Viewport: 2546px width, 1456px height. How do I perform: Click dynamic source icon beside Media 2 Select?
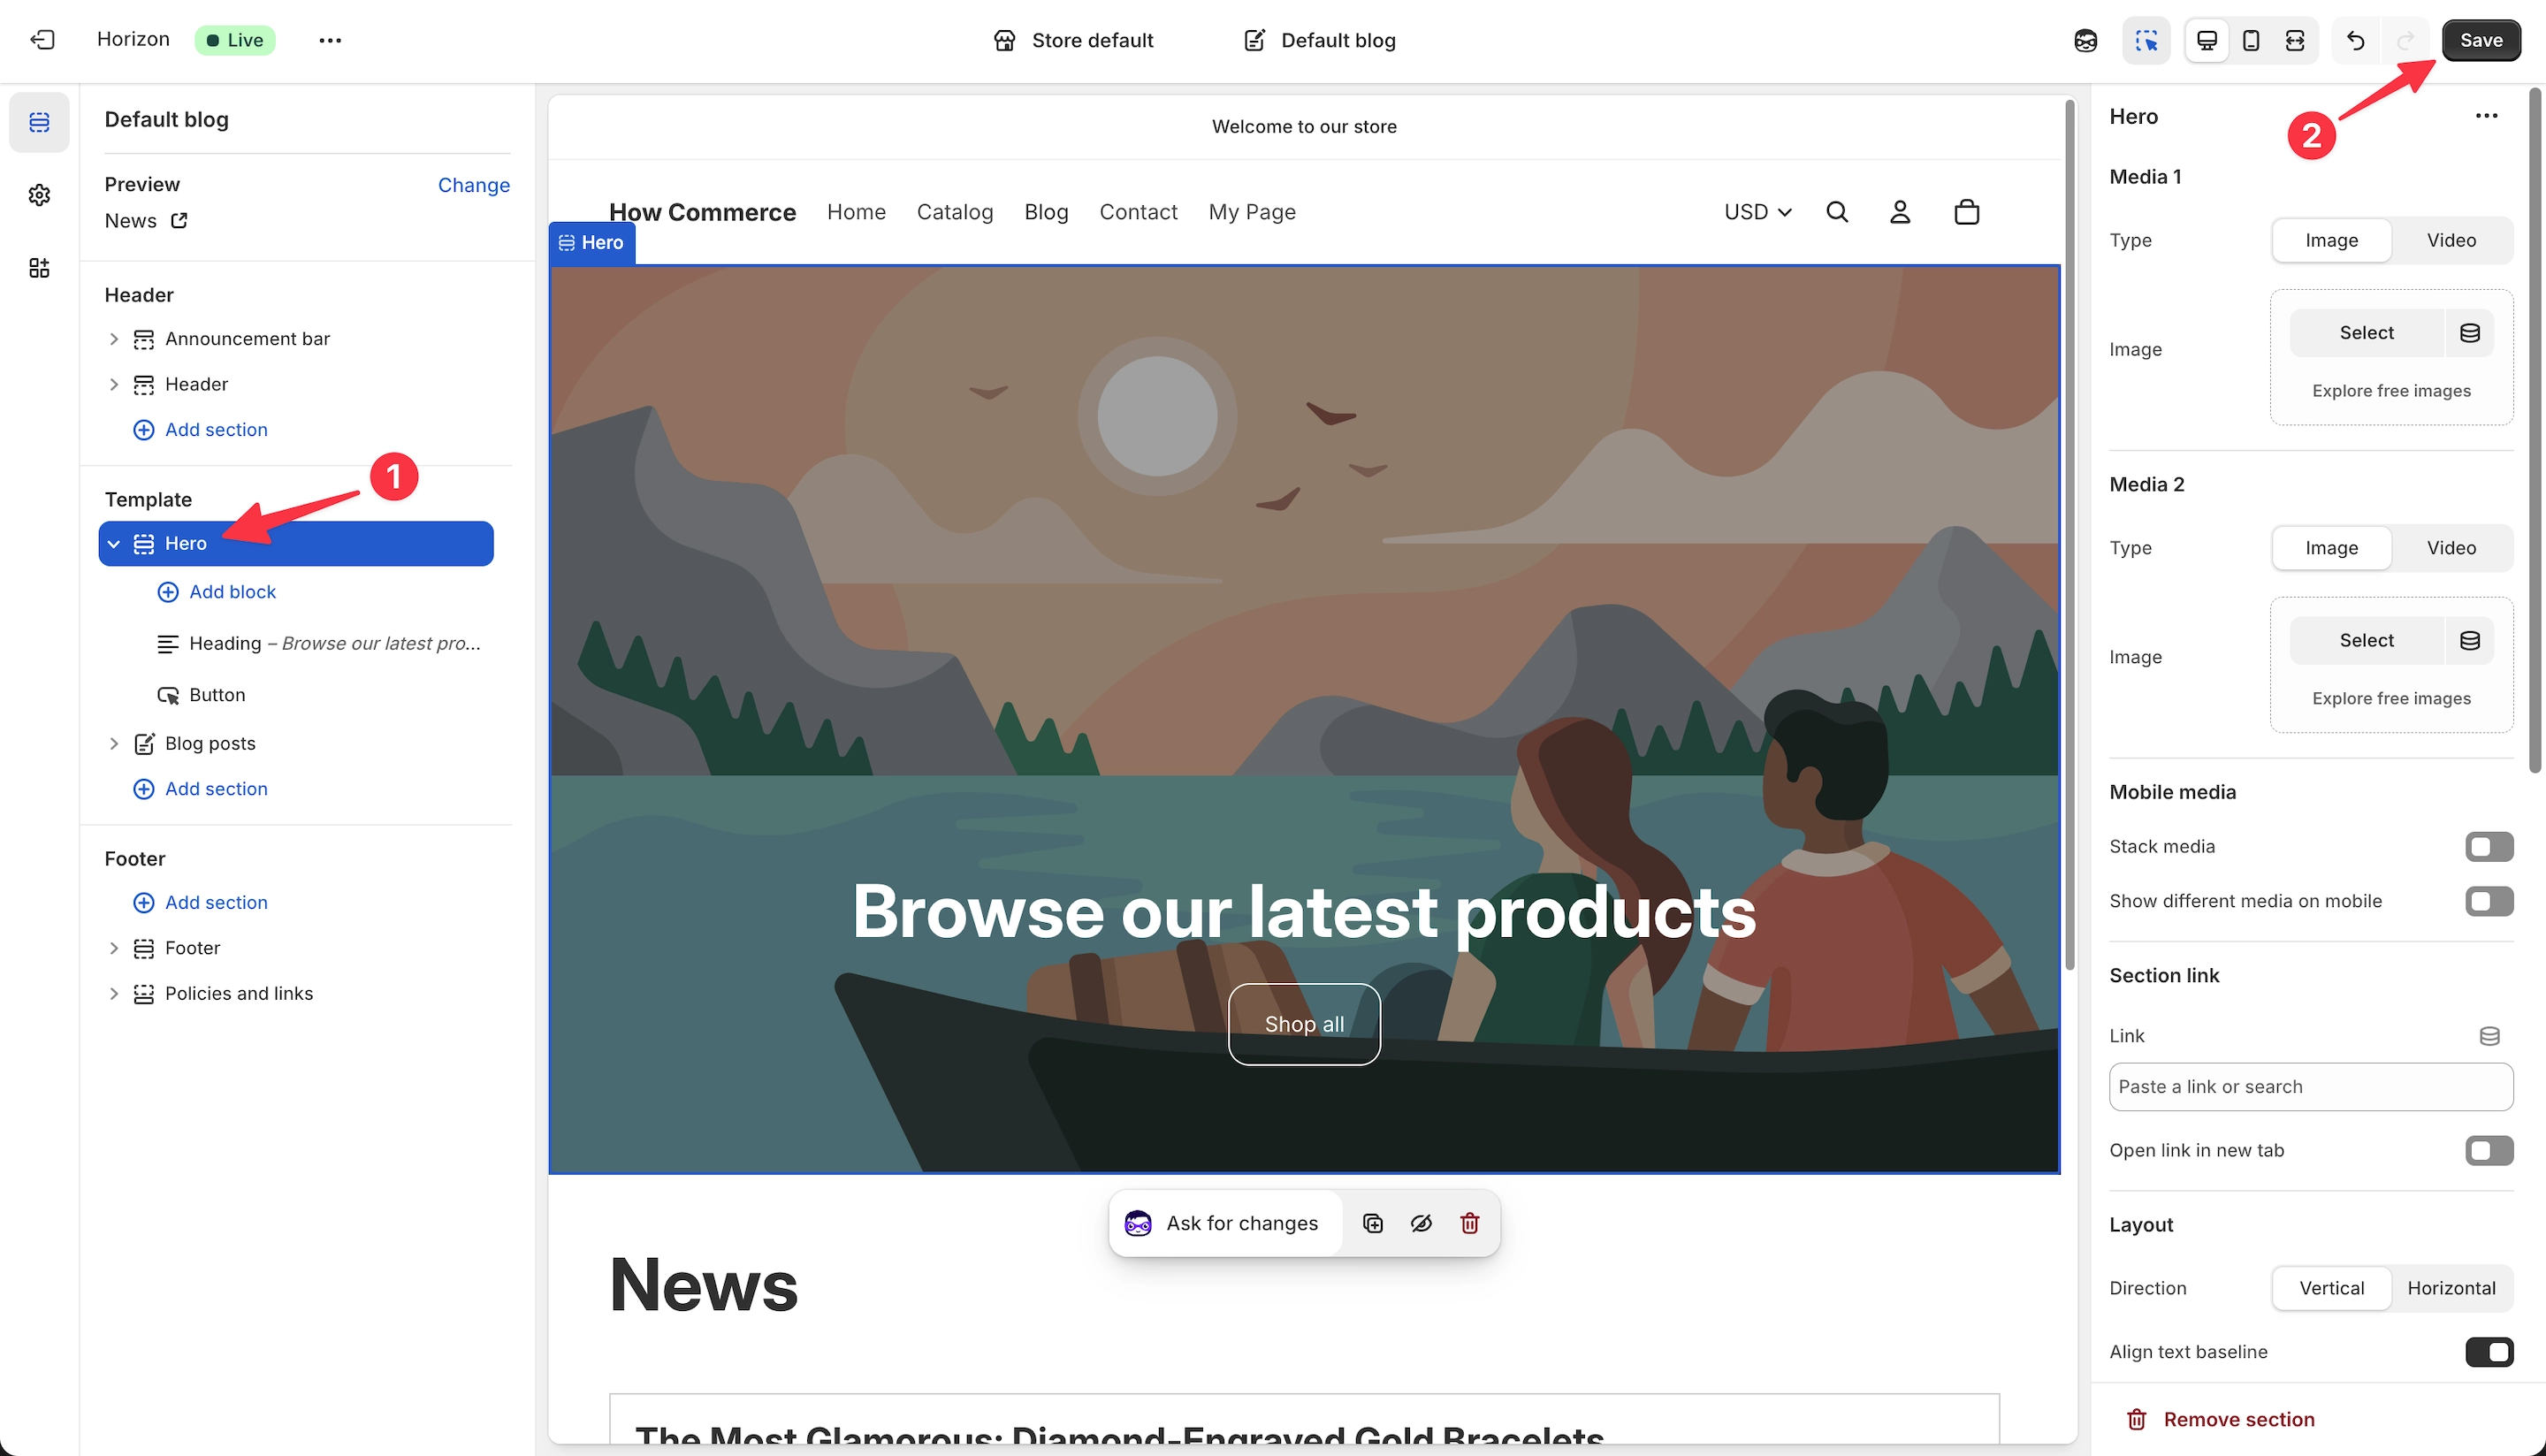(2469, 641)
